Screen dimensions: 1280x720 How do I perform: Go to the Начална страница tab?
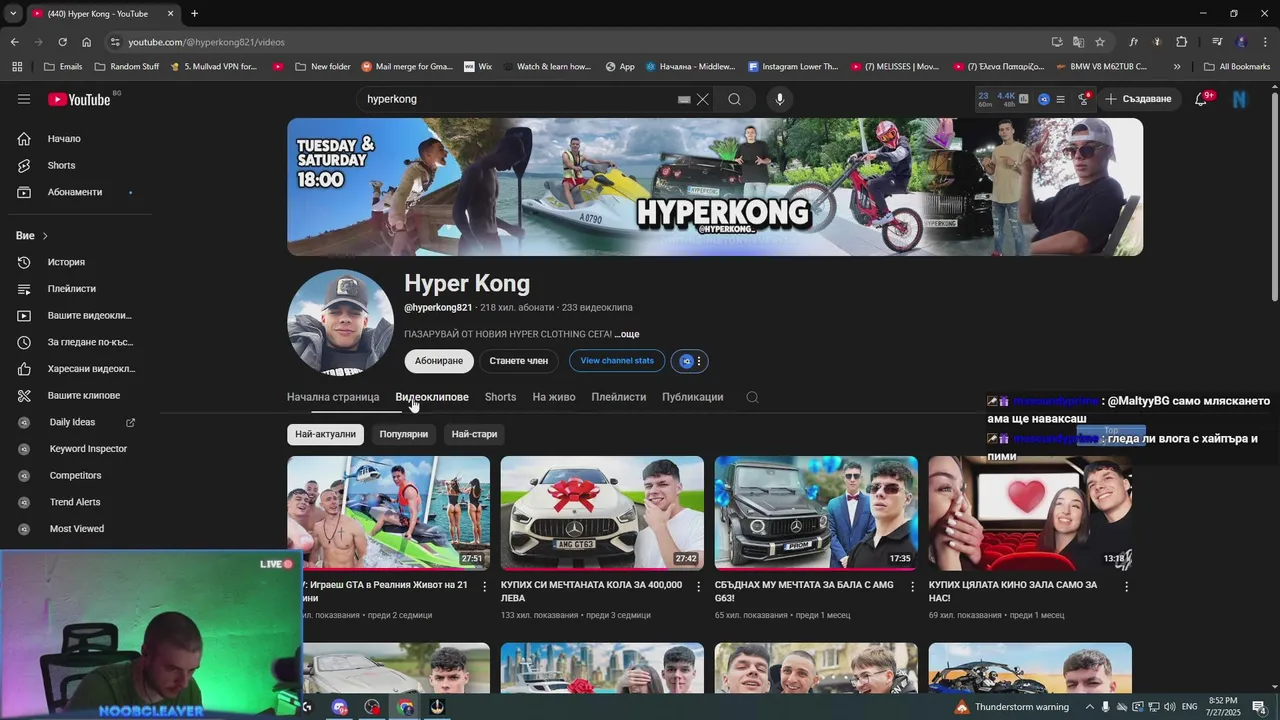(x=333, y=397)
